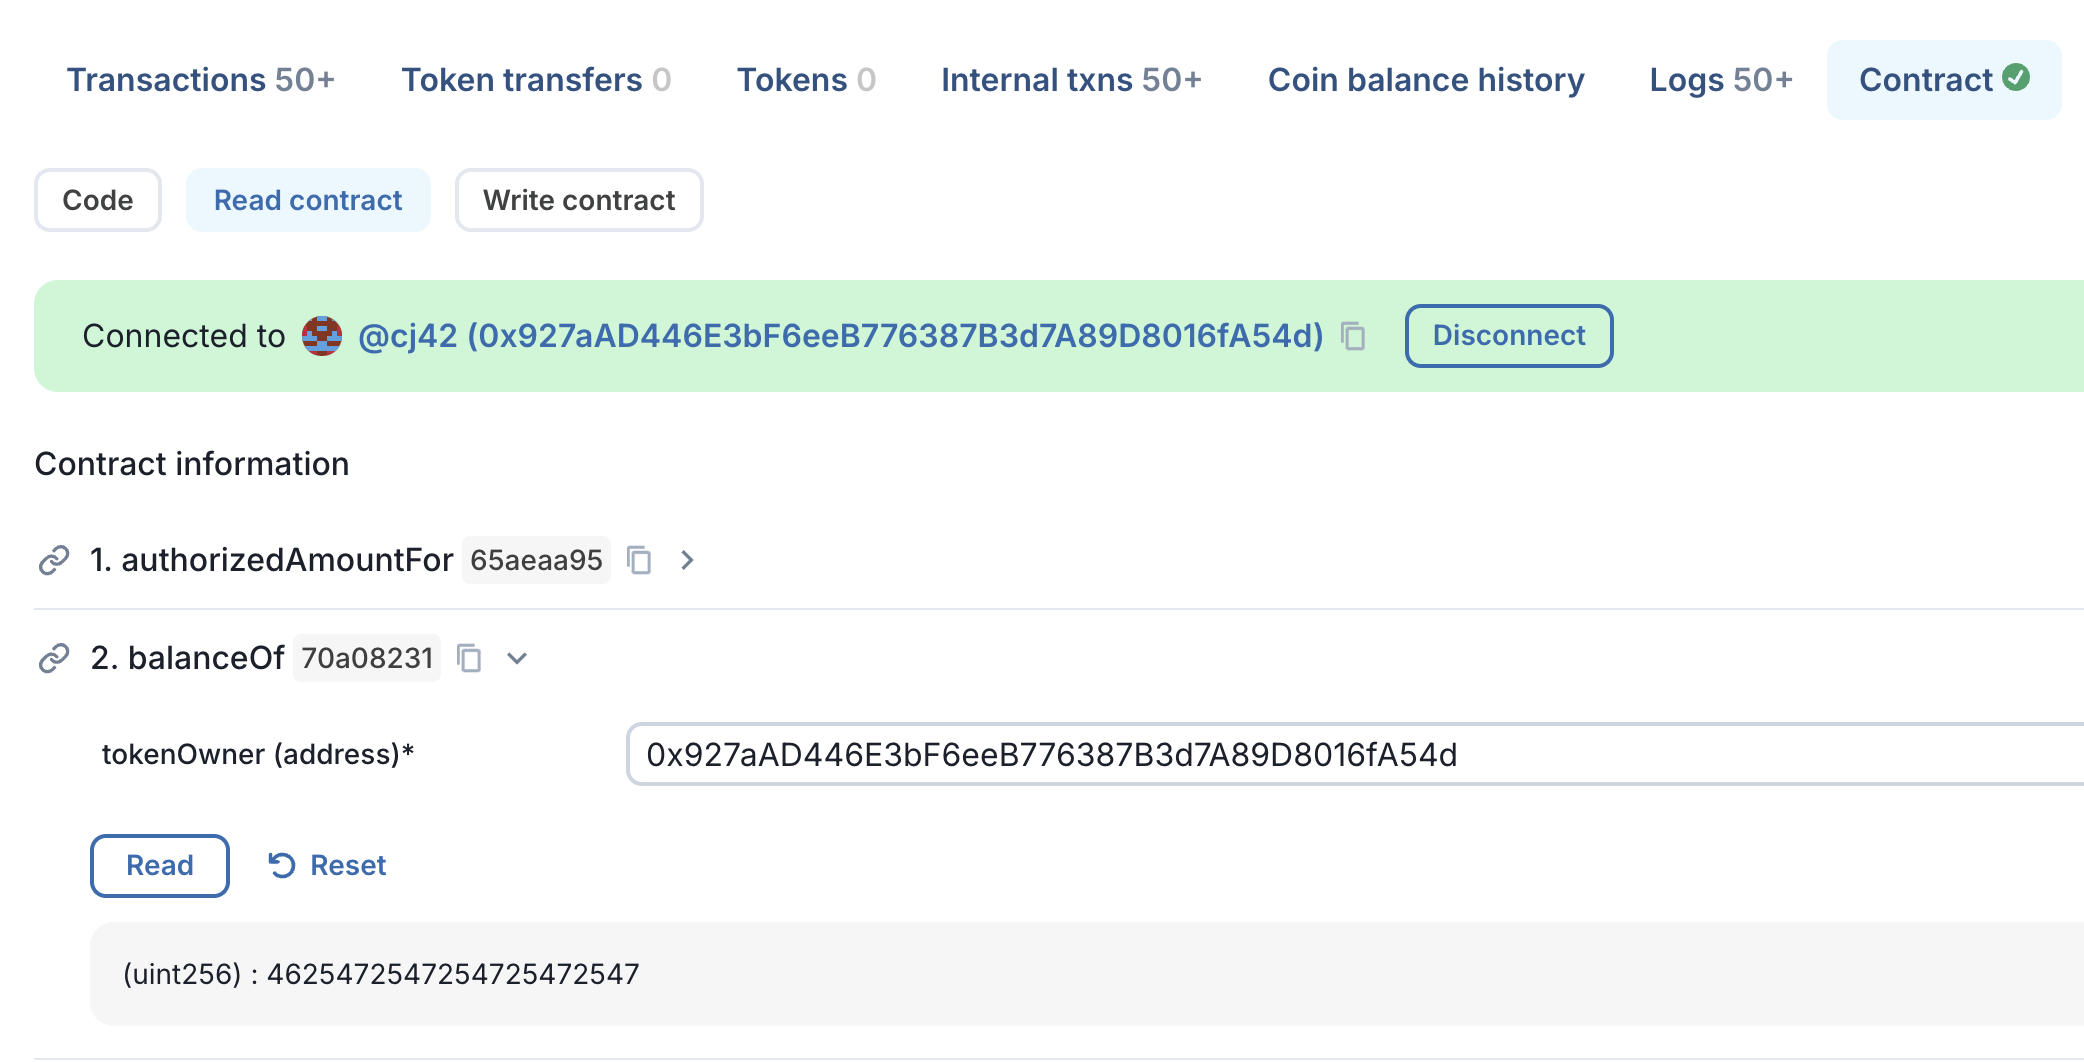Switch to Write contract sub-tab

point(579,200)
